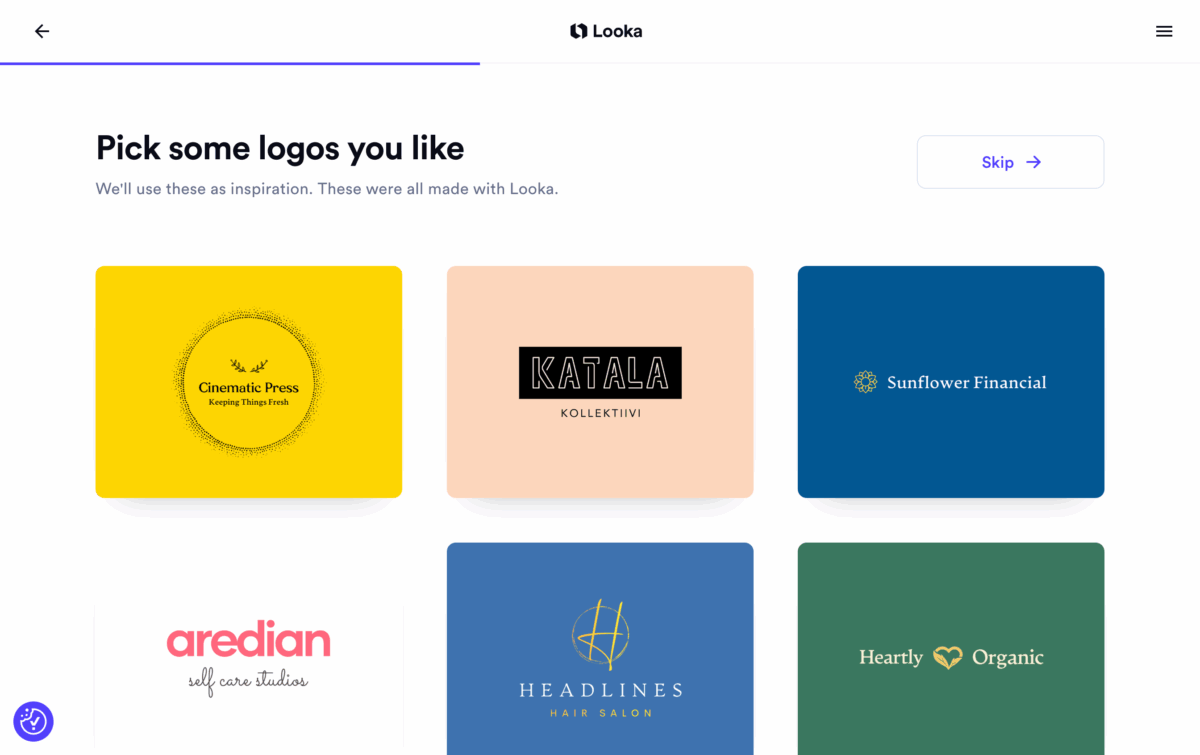Pick the KATALA Kollektiivi logo card
This screenshot has height=755, width=1200.
pos(600,382)
